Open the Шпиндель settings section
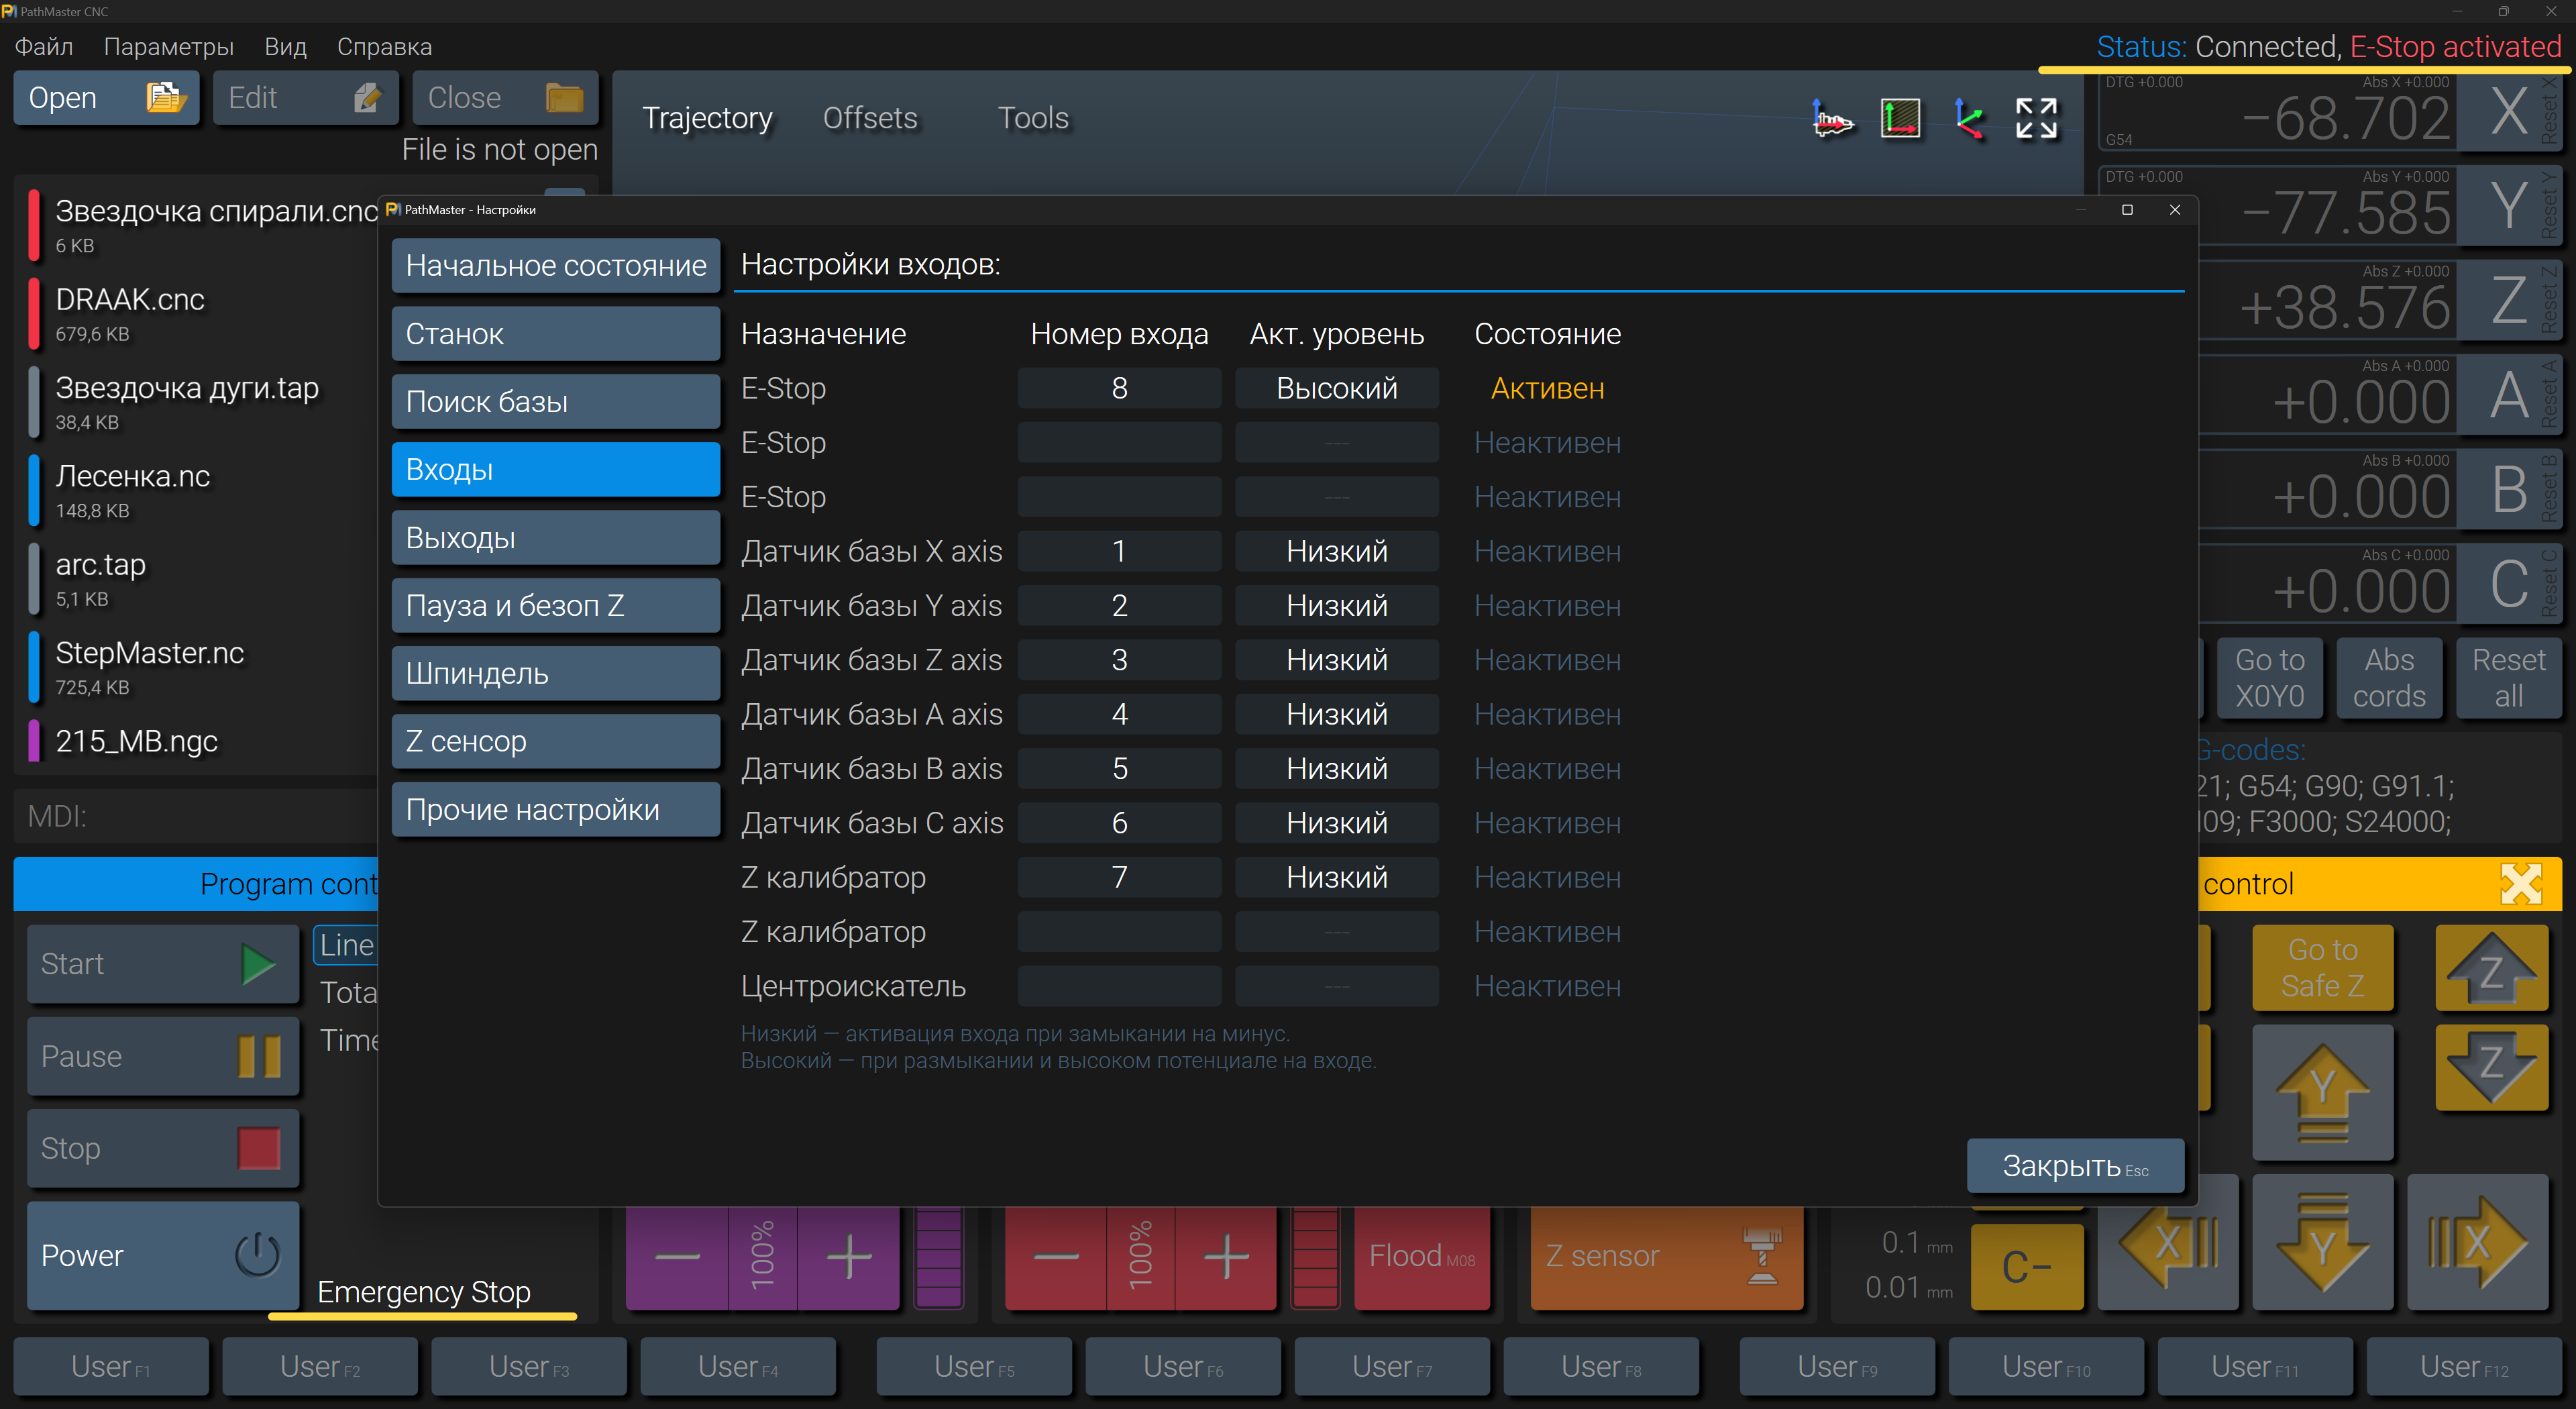Viewport: 2576px width, 1409px height. point(556,674)
